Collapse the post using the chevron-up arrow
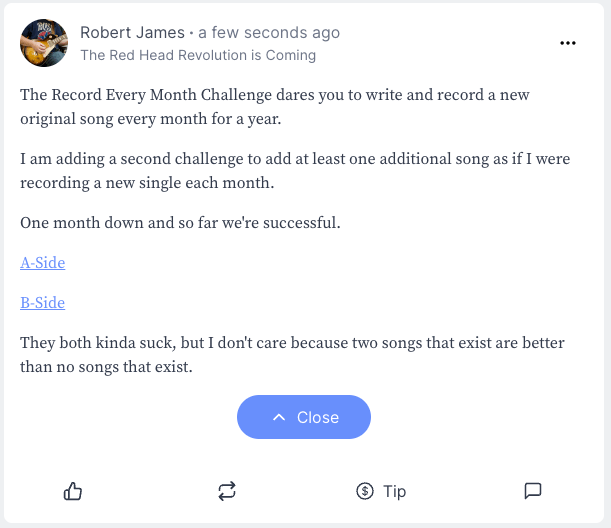The height and width of the screenshot is (528, 611). (280, 417)
